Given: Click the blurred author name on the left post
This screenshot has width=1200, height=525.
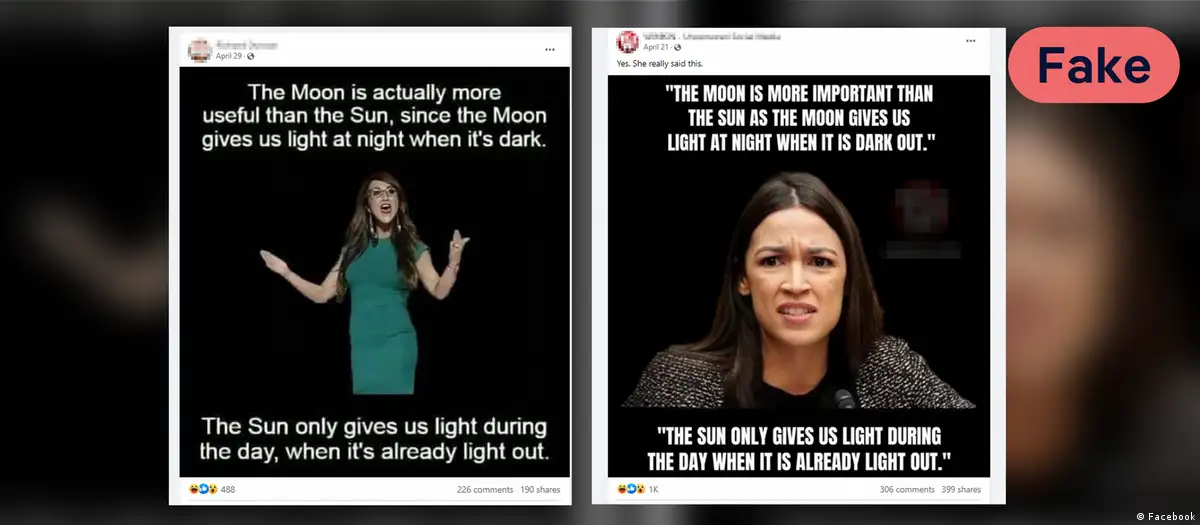Looking at the screenshot, I should pos(246,45).
